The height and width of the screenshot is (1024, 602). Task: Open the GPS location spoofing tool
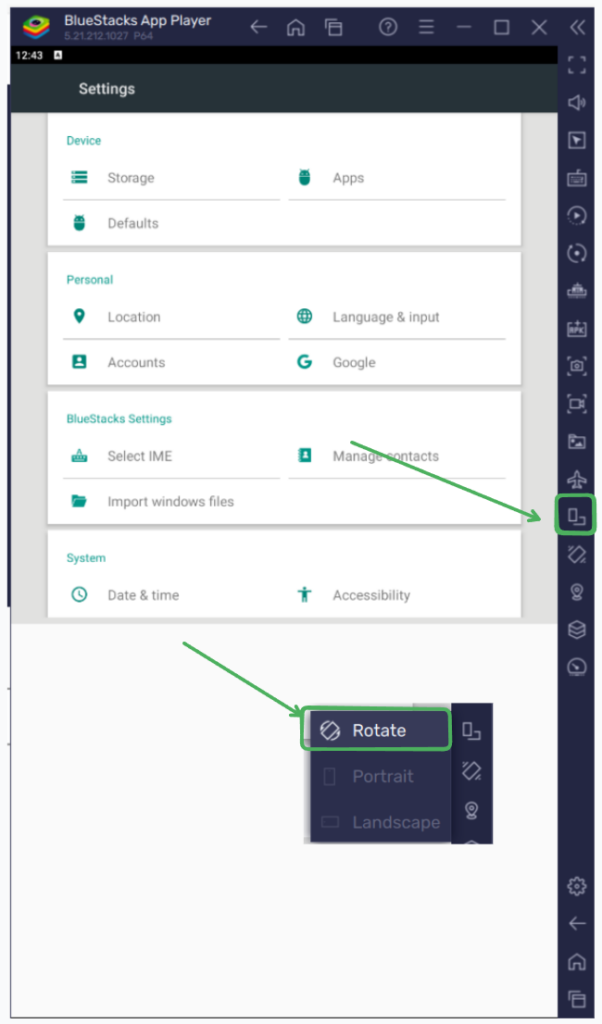pyautogui.click(x=576, y=593)
